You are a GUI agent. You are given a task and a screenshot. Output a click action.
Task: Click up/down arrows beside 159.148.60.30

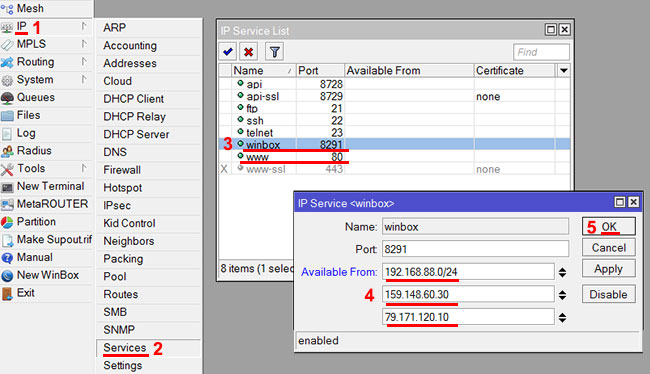click(x=562, y=295)
